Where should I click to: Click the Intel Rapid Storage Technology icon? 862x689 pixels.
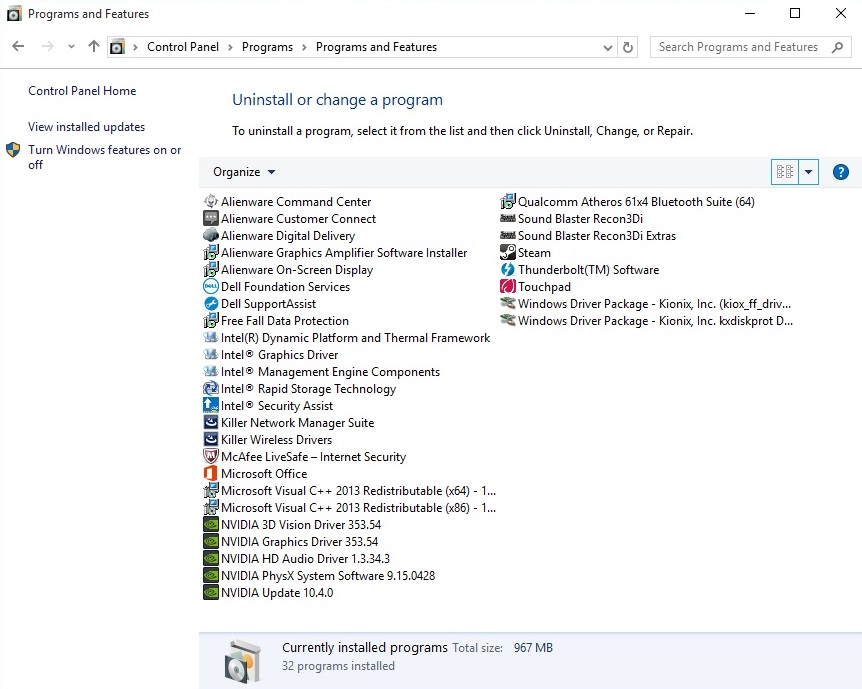point(211,389)
